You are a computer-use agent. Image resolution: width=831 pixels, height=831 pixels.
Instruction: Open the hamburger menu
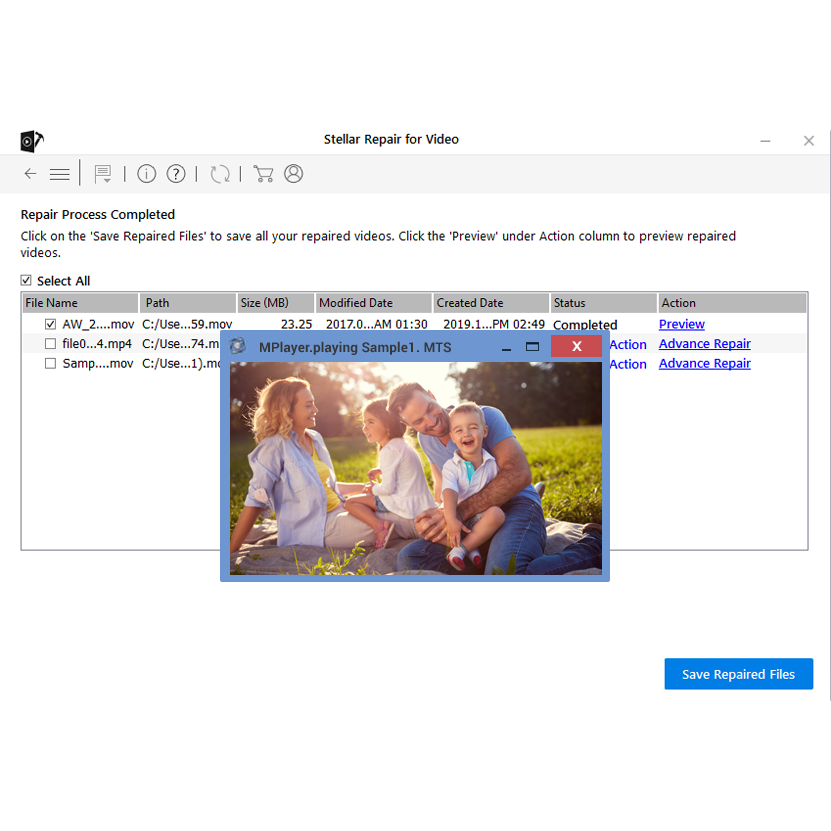[x=59, y=174]
